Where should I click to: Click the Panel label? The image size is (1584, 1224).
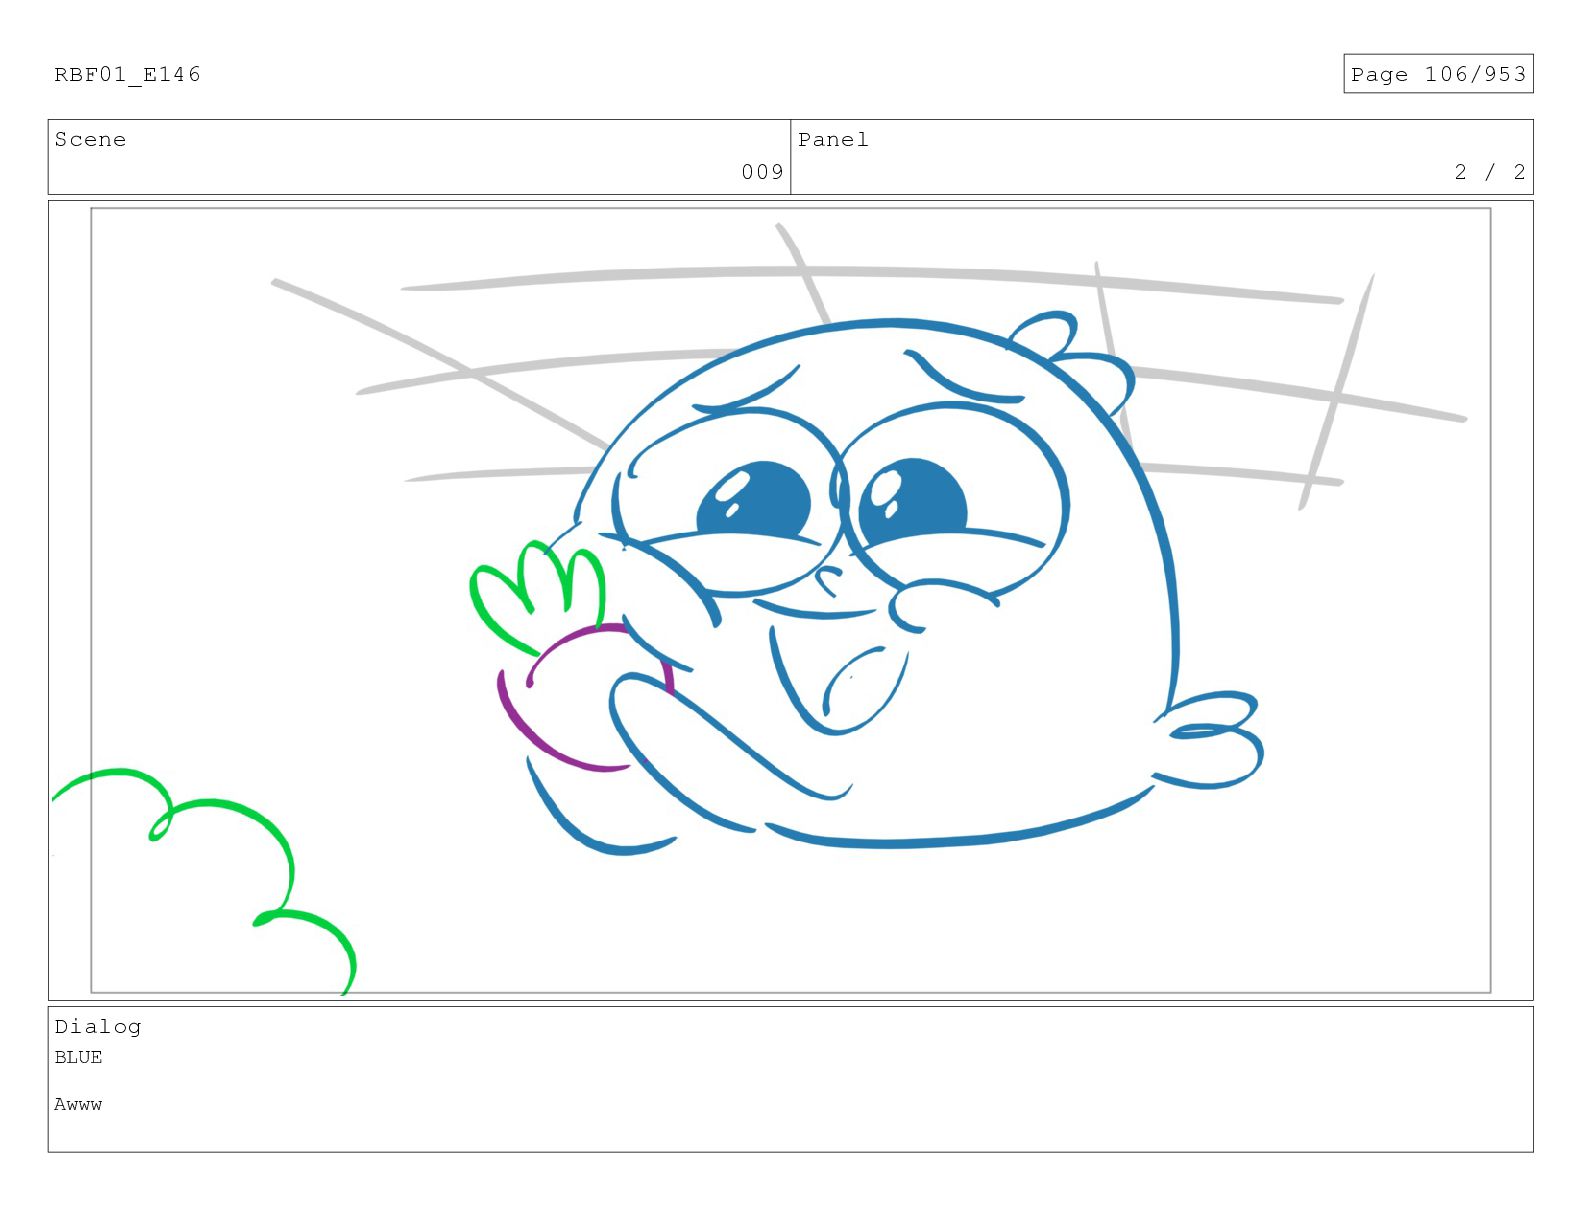point(833,139)
